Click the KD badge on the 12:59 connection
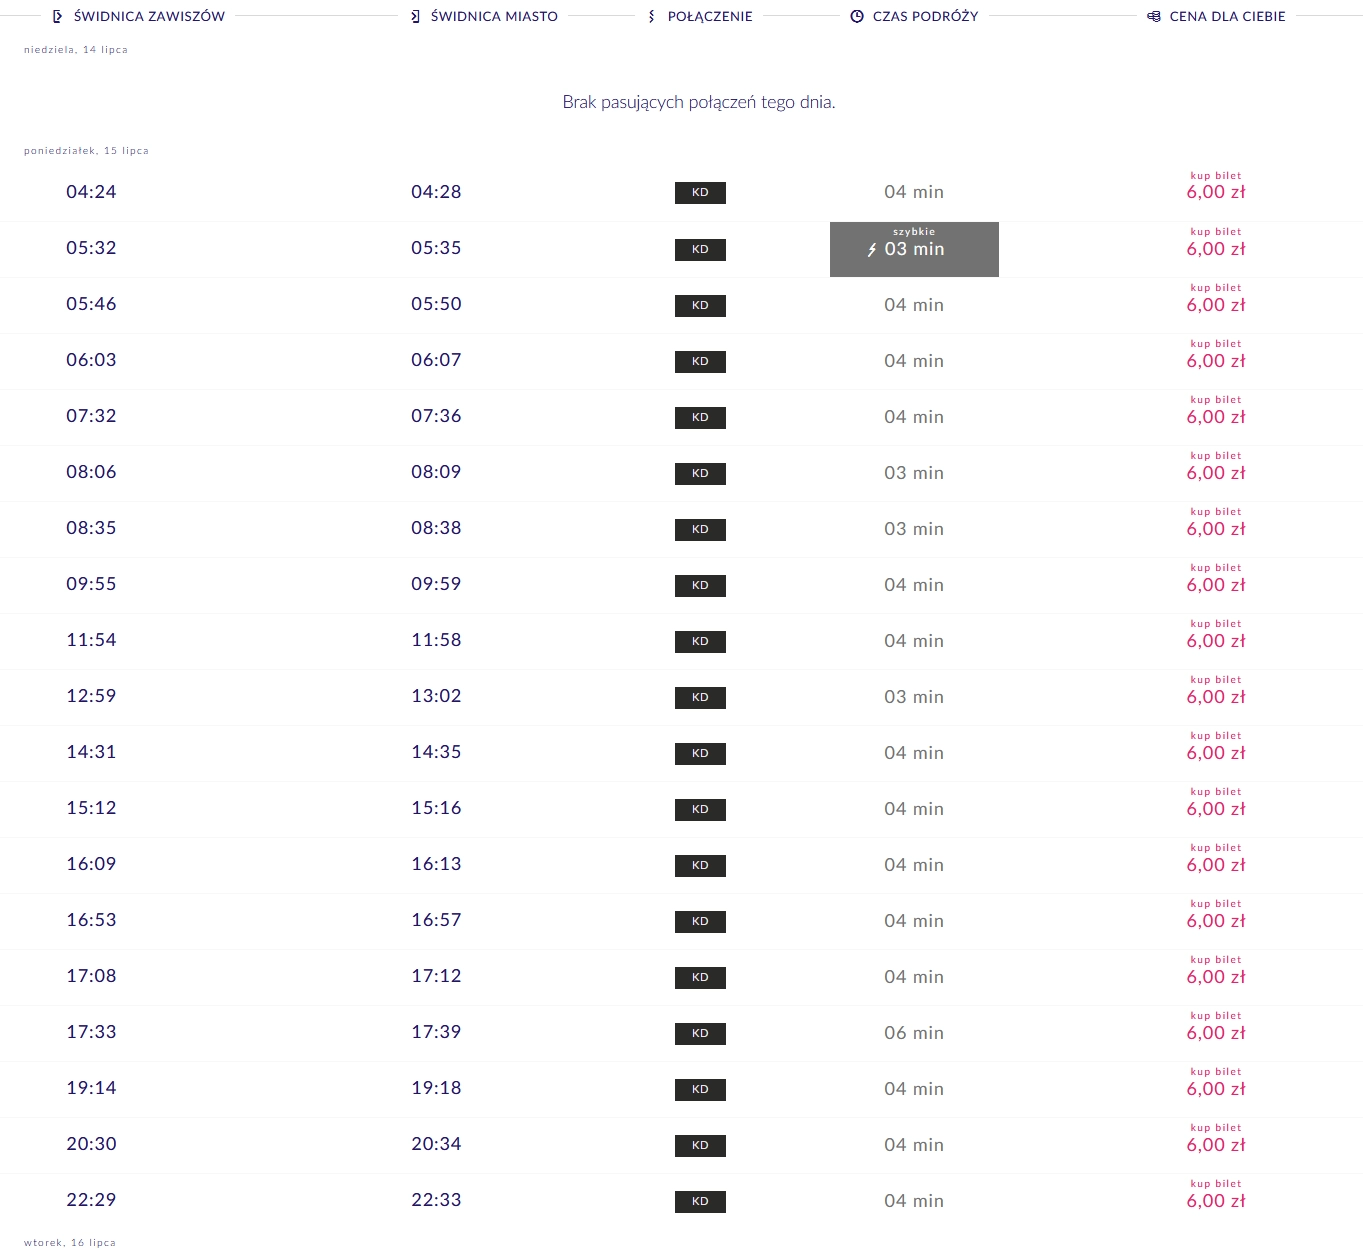 700,697
